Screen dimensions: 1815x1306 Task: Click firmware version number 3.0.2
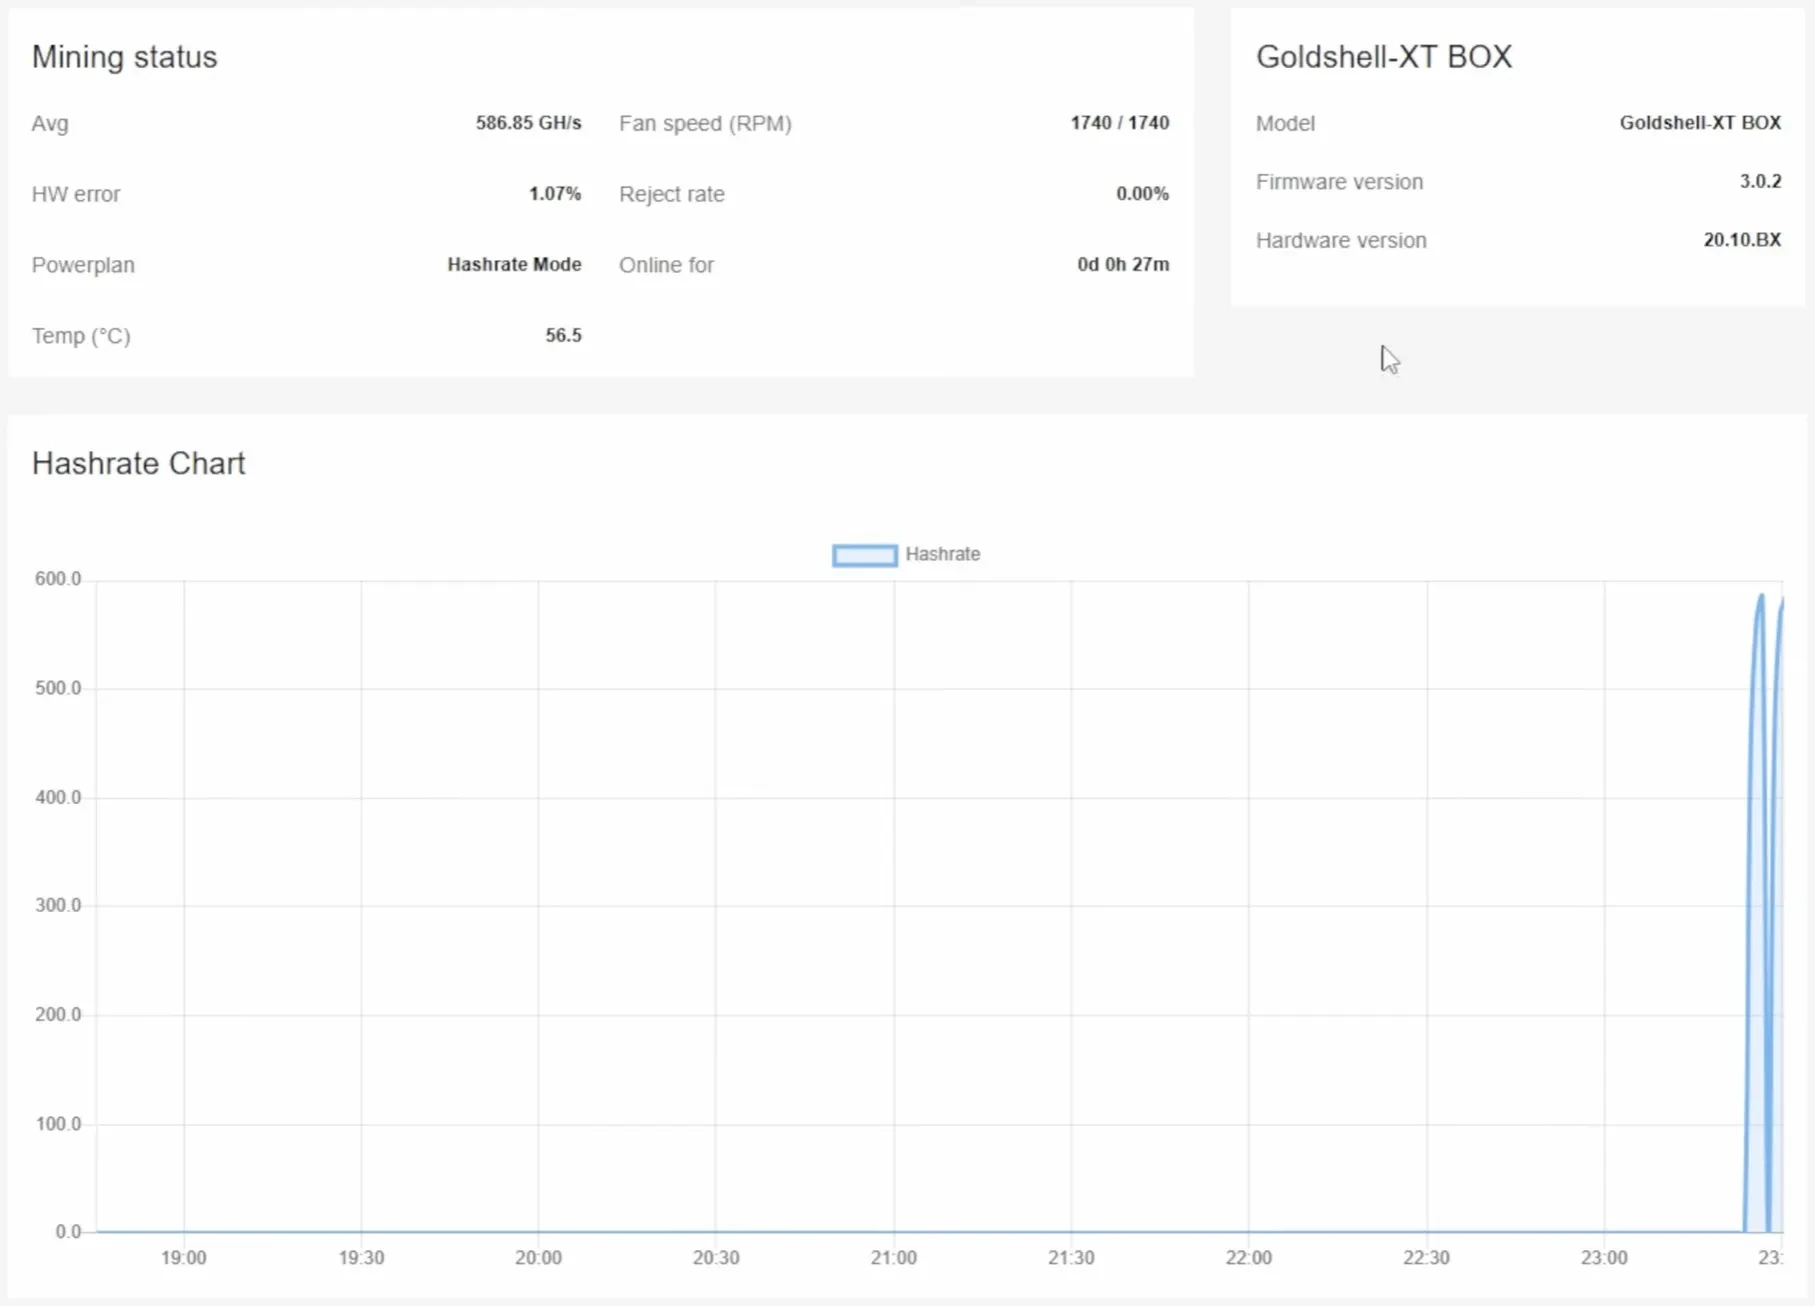[1760, 182]
